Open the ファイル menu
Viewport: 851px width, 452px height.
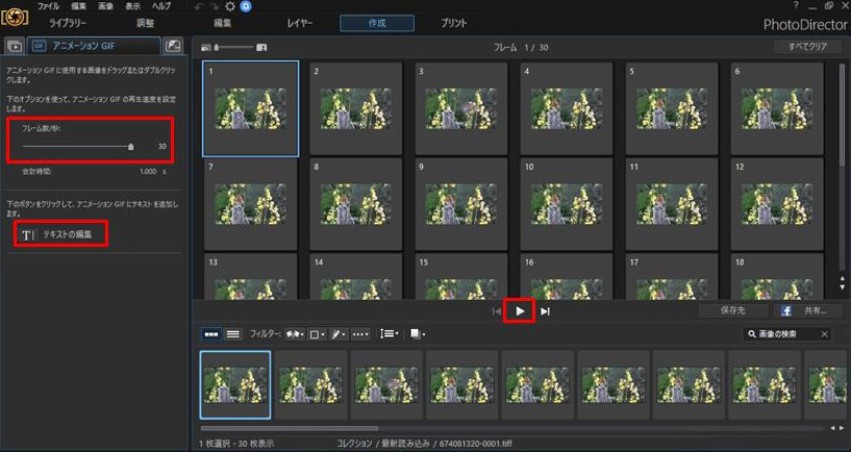(48, 7)
